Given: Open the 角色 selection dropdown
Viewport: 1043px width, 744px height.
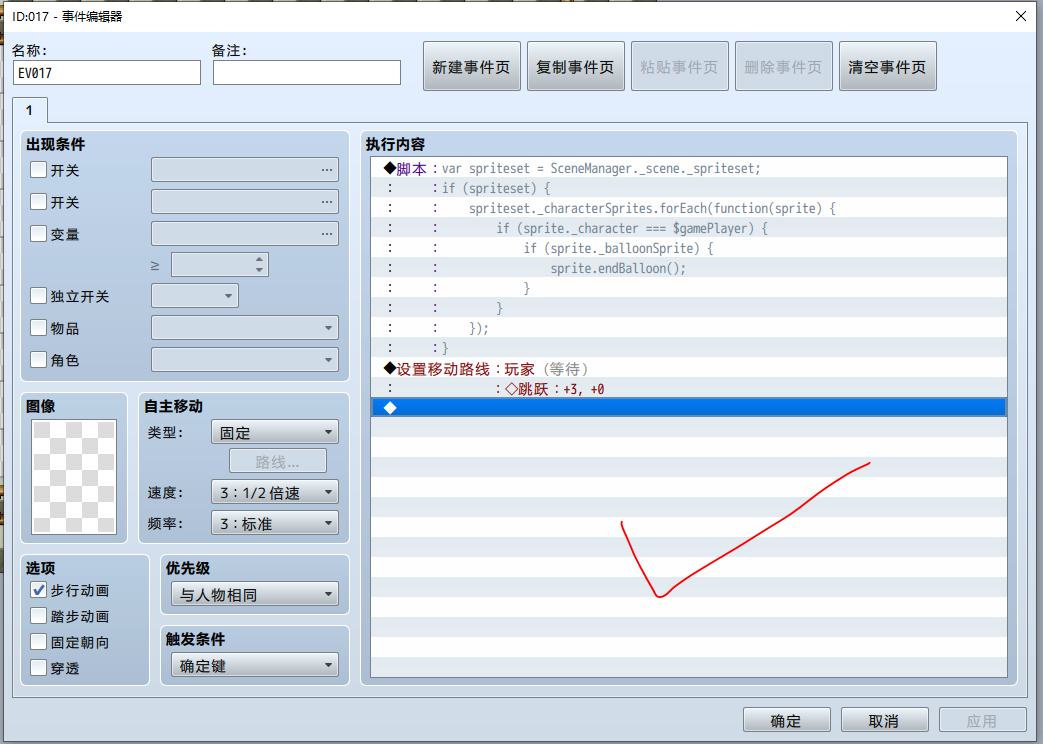Looking at the screenshot, I should (245, 359).
